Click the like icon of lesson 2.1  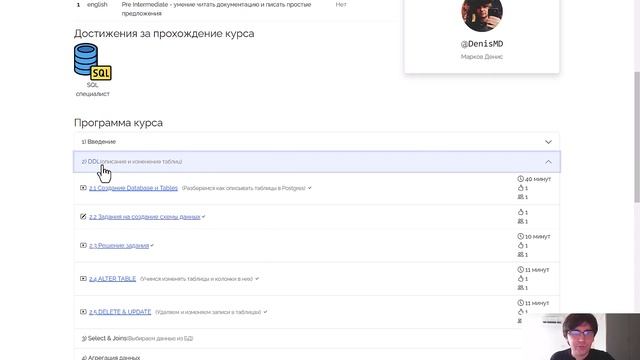click(x=520, y=188)
